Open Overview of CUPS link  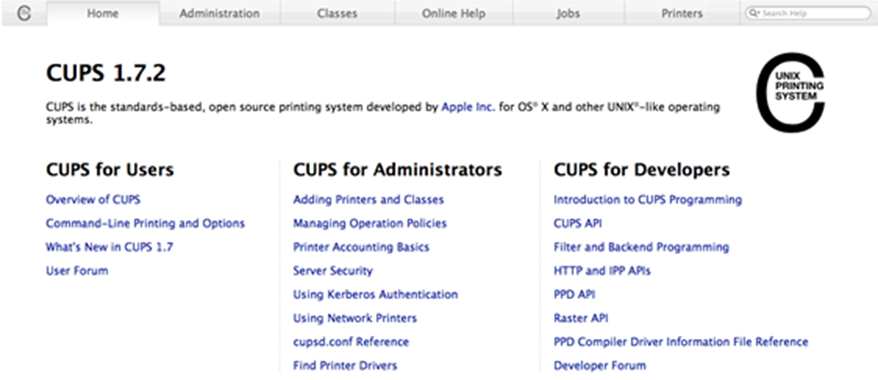(x=93, y=199)
